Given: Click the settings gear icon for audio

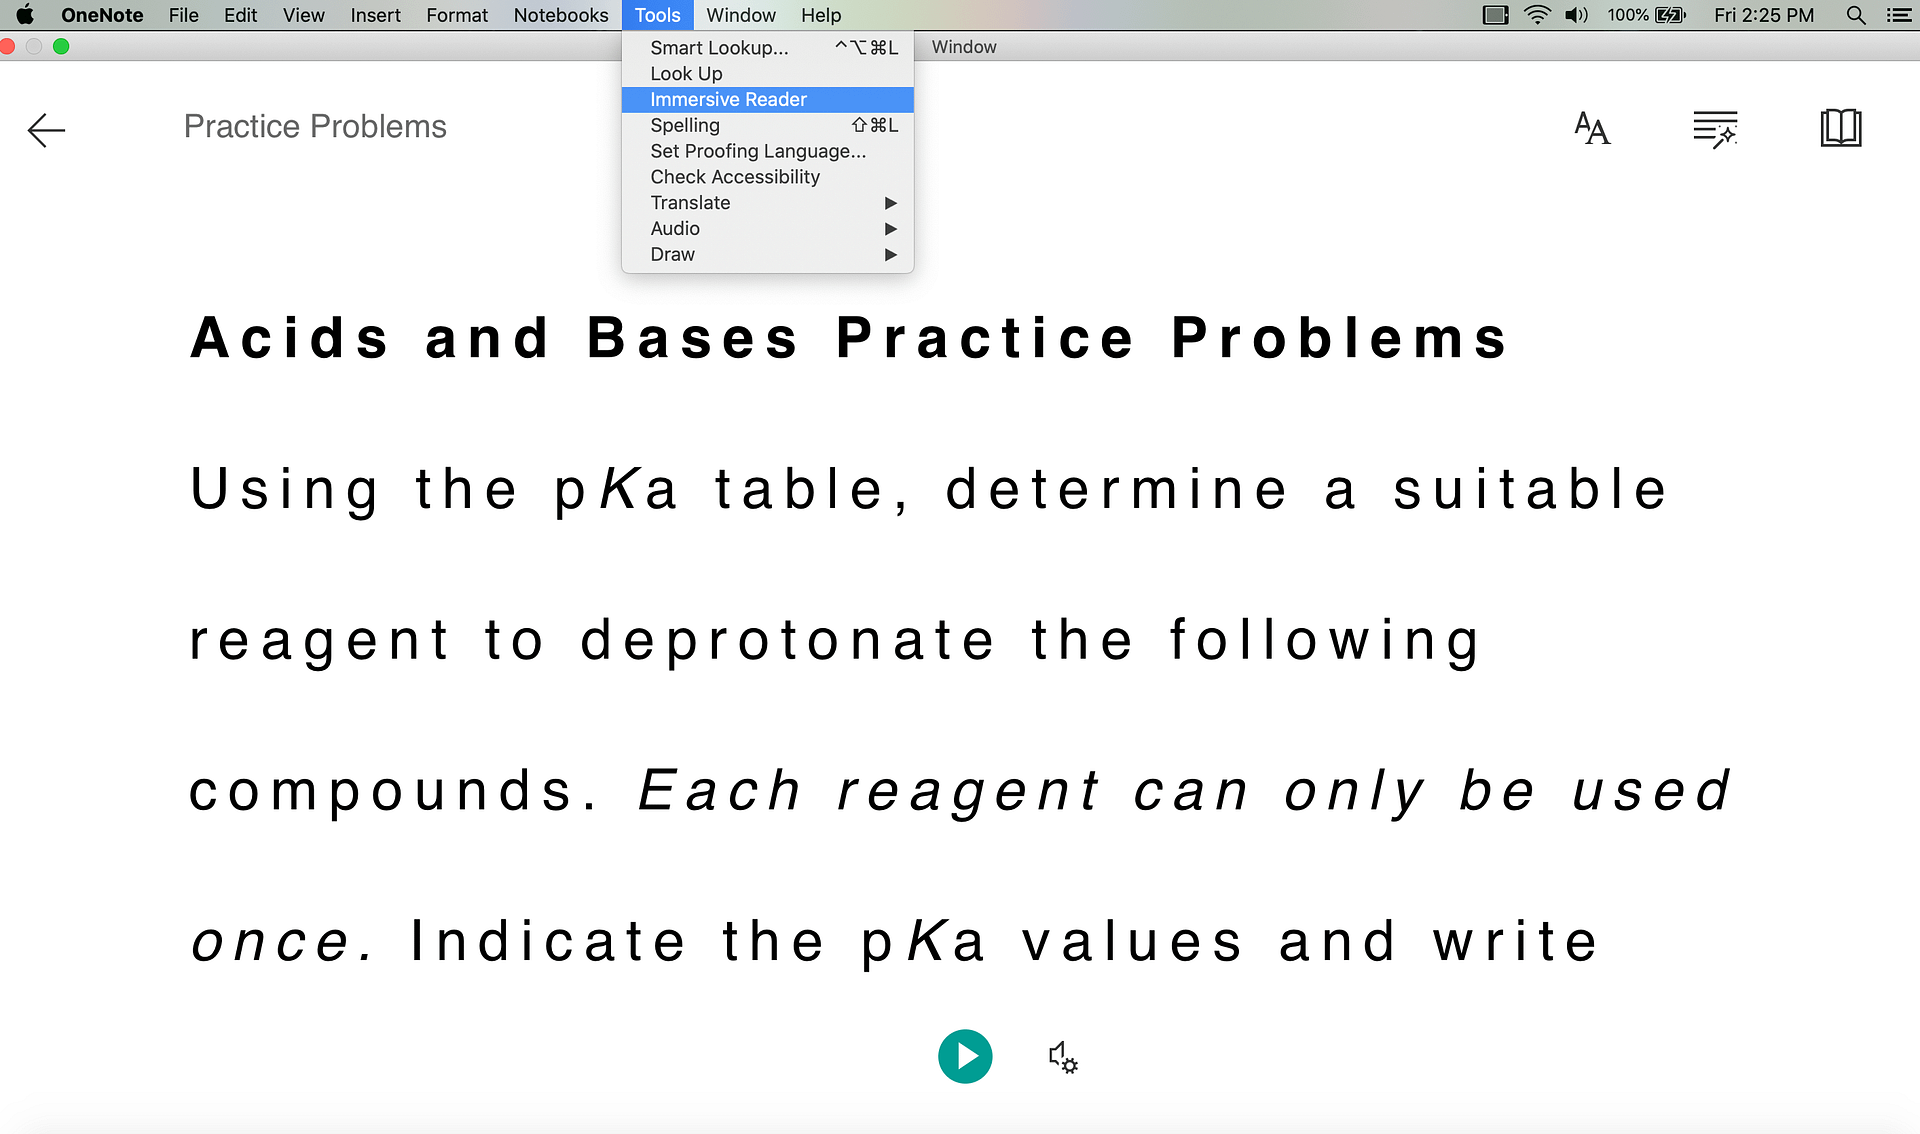Looking at the screenshot, I should (x=1061, y=1056).
